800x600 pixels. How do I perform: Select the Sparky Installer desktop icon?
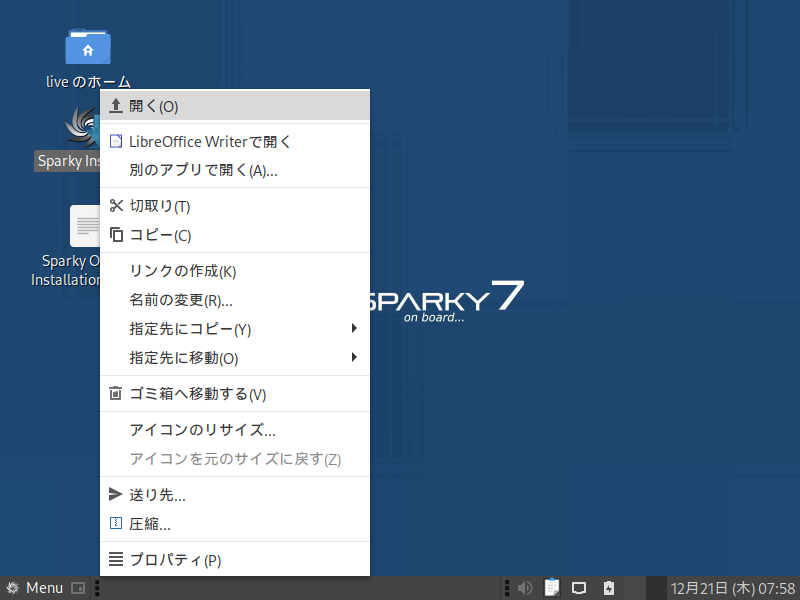pos(82,128)
